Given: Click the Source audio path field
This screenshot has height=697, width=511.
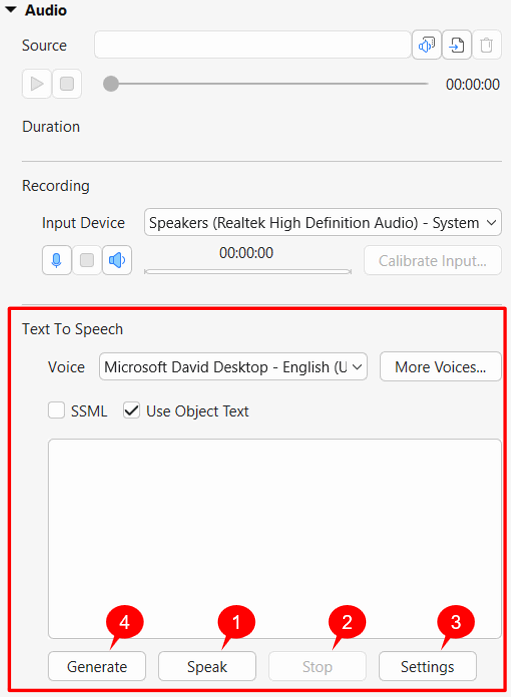Looking at the screenshot, I should [x=252, y=45].
